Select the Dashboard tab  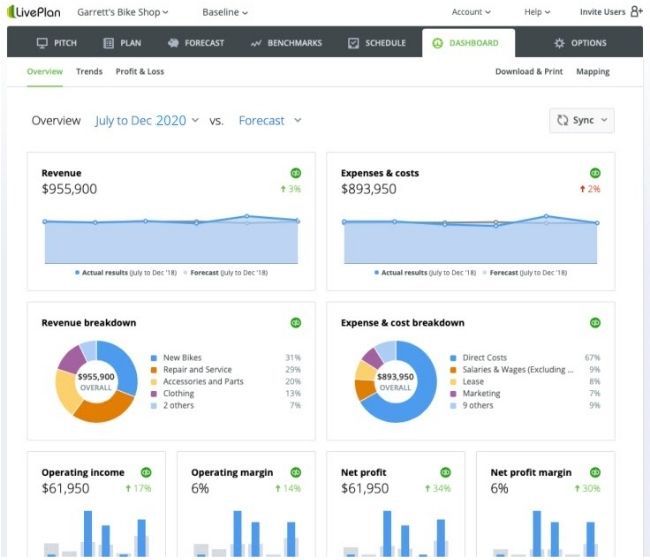coord(468,43)
